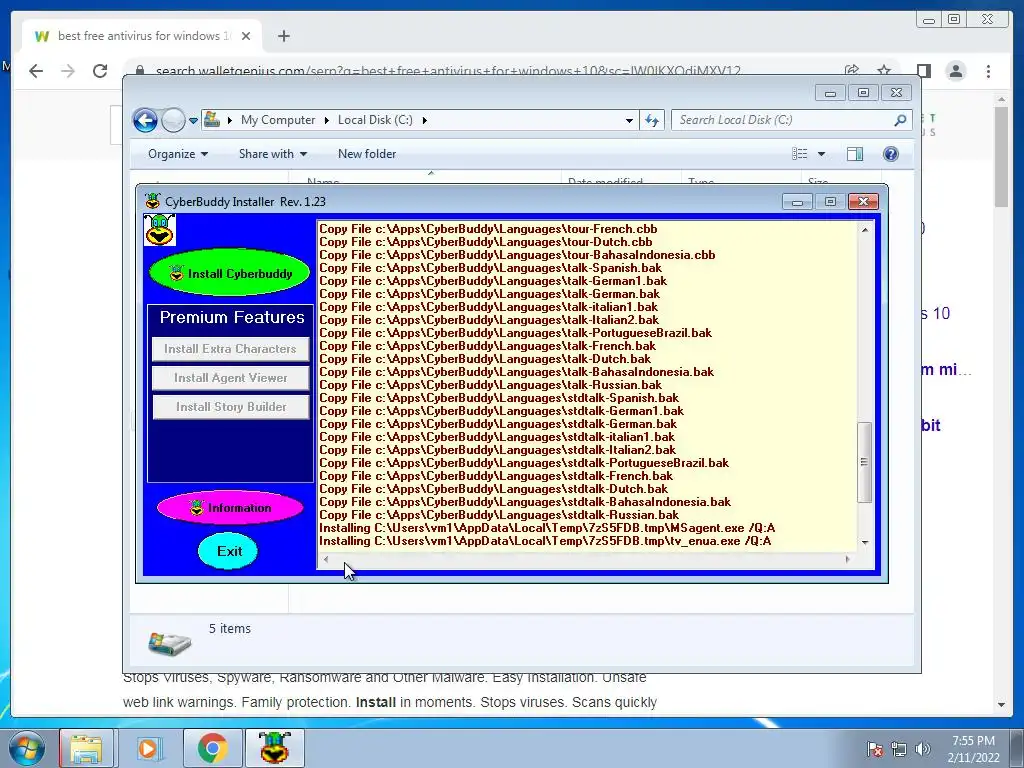Toggle Chrome side panel icon
1024x768 pixels.
[x=923, y=71]
